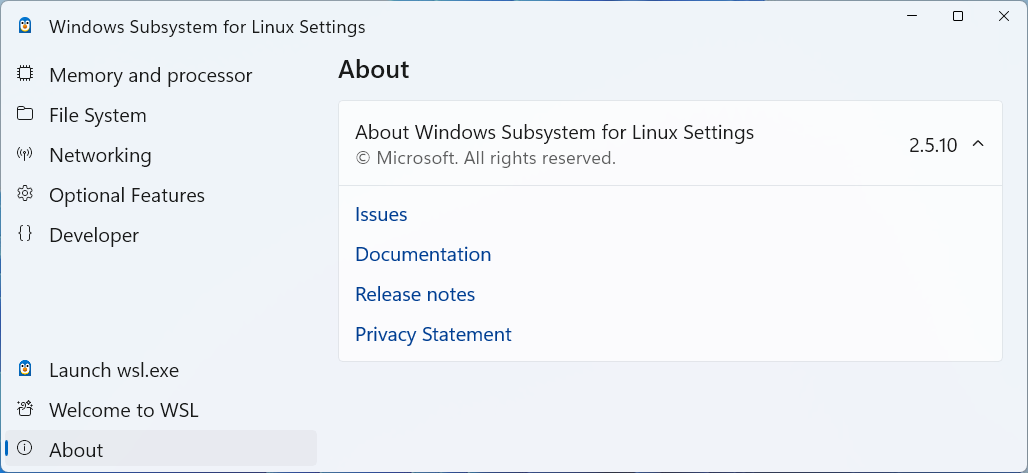The width and height of the screenshot is (1028, 473).
Task: Click the About page heading
Action: pyautogui.click(x=374, y=70)
